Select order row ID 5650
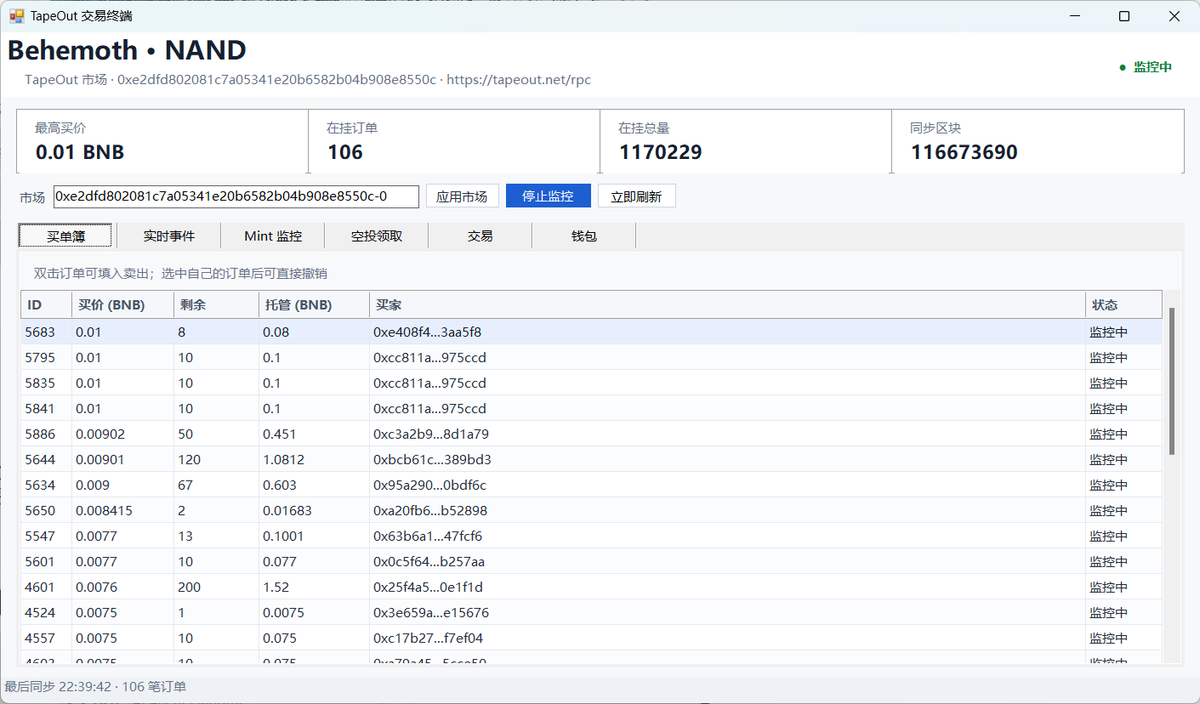 tap(592, 510)
